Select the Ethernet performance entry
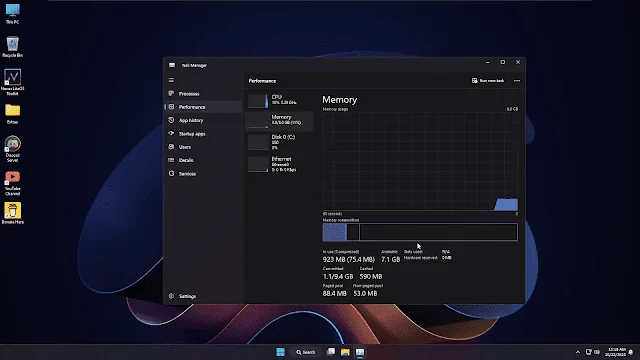The height and width of the screenshot is (360, 640). pyautogui.click(x=279, y=164)
